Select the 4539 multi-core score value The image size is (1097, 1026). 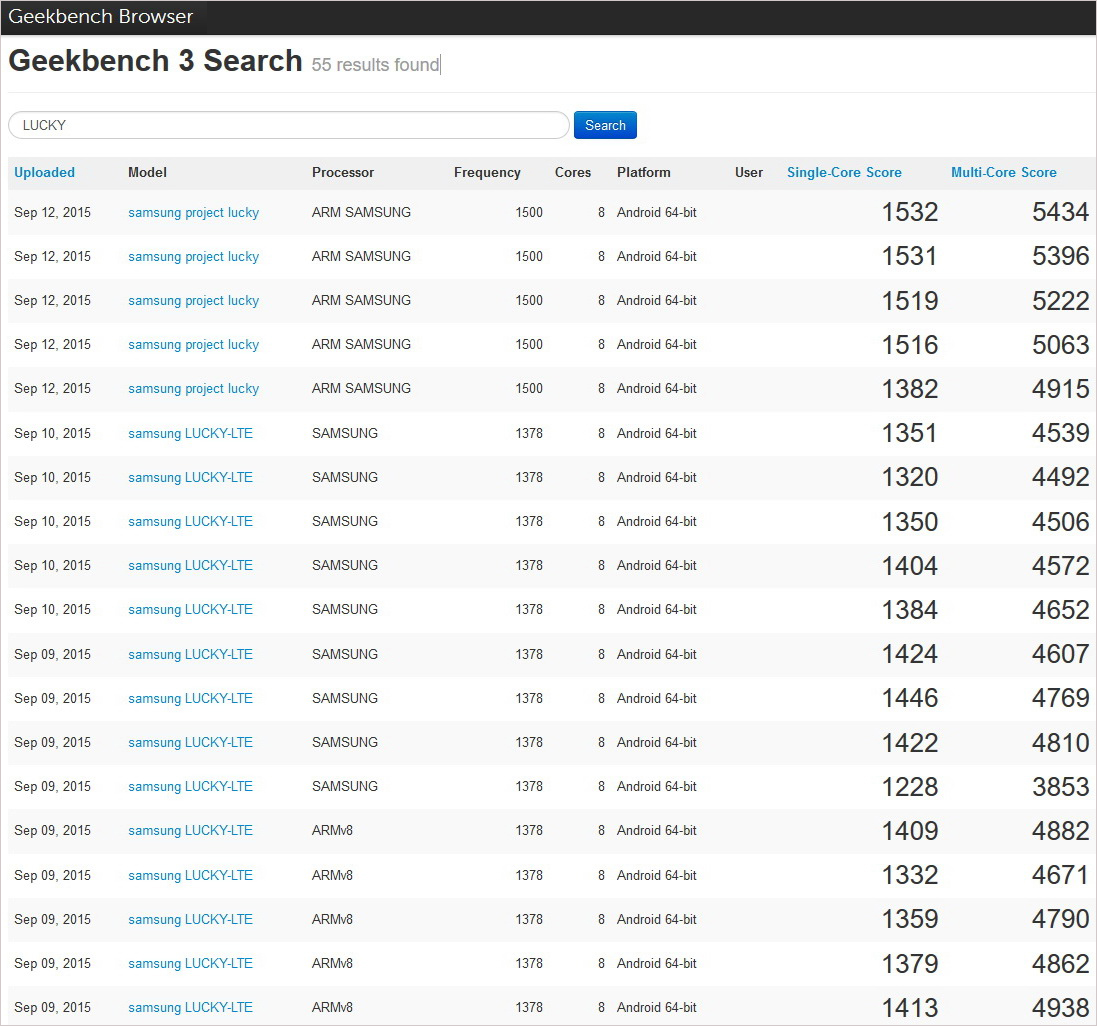1061,433
